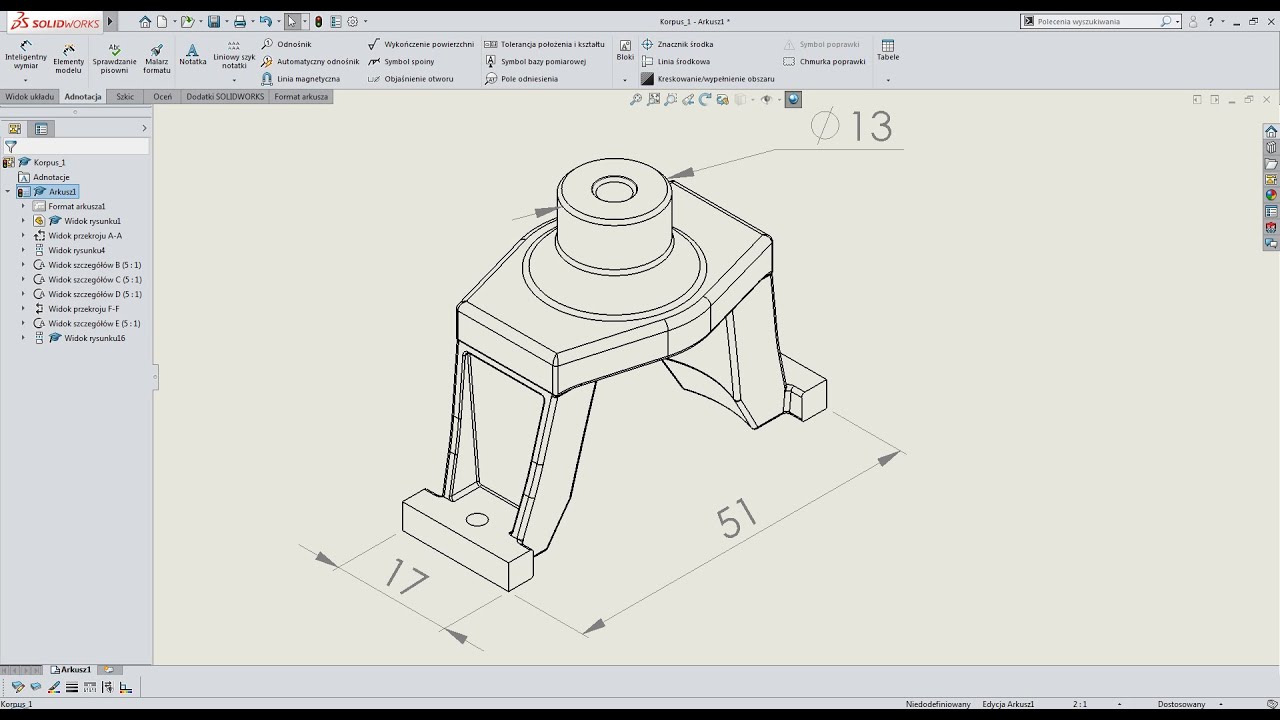Toggle hide/show items eye icon
The image size is (1280, 720).
point(766,99)
